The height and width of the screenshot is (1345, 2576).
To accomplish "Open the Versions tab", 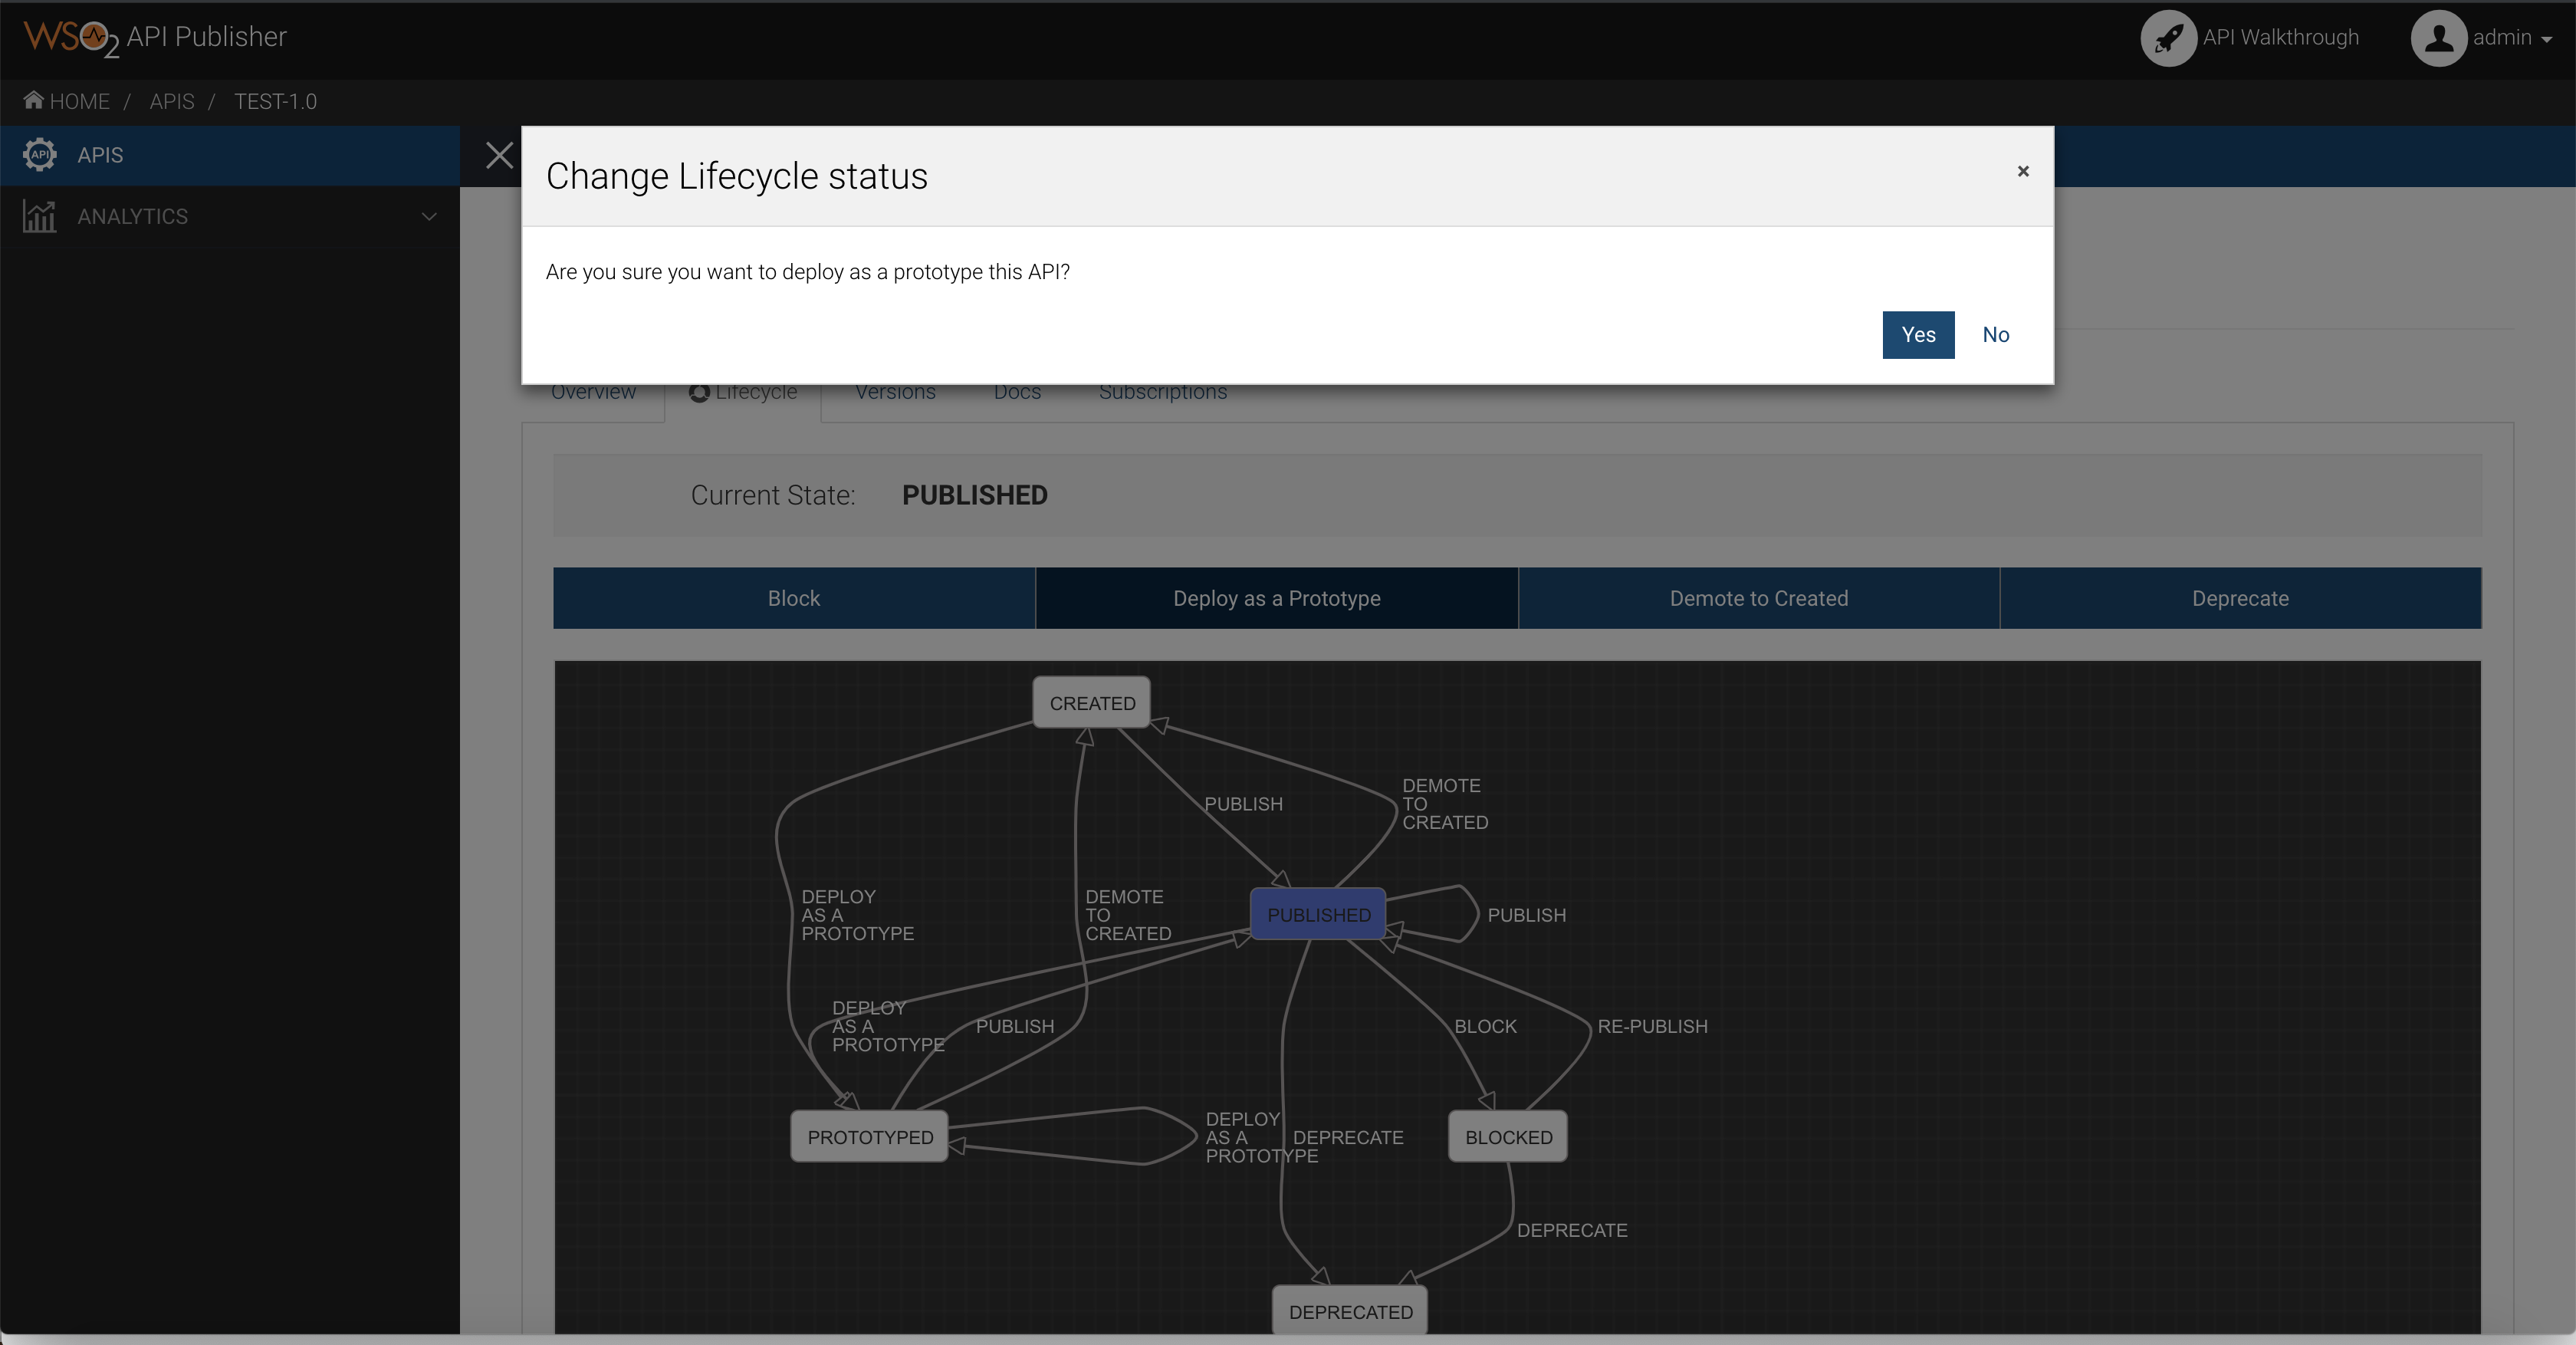I will point(895,391).
